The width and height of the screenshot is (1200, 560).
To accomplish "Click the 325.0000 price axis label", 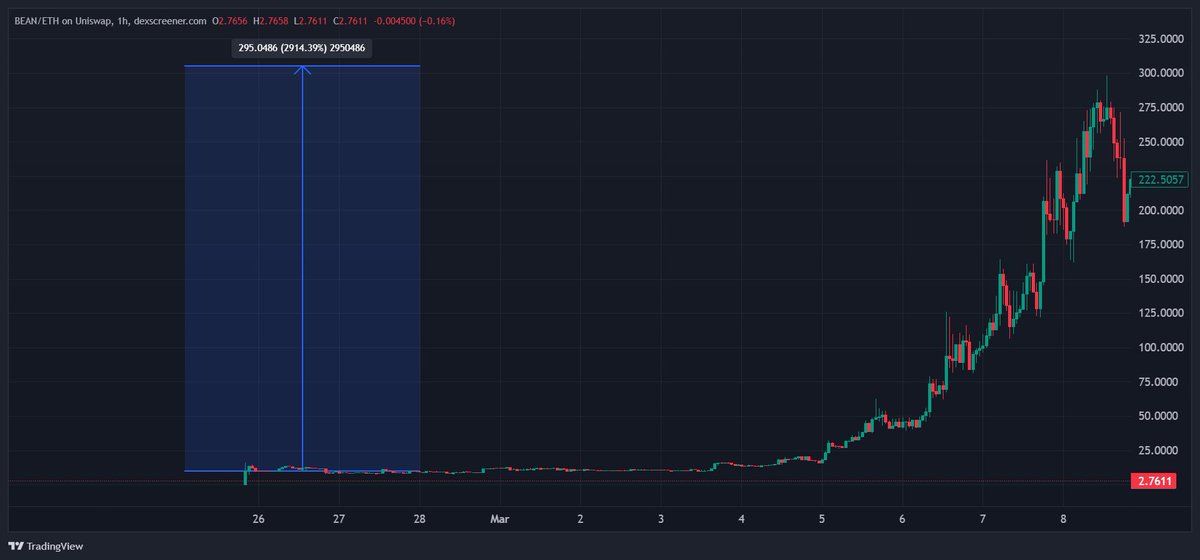I will point(1161,39).
